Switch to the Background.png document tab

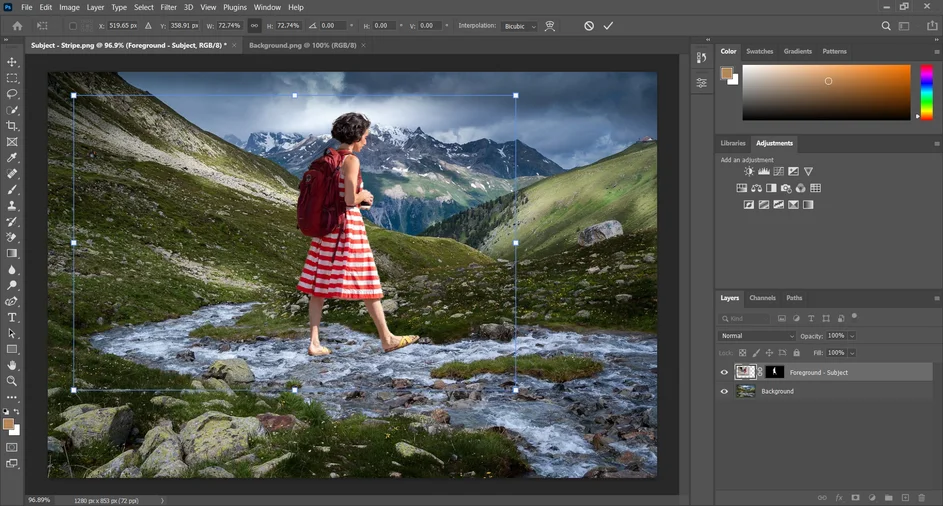point(301,45)
